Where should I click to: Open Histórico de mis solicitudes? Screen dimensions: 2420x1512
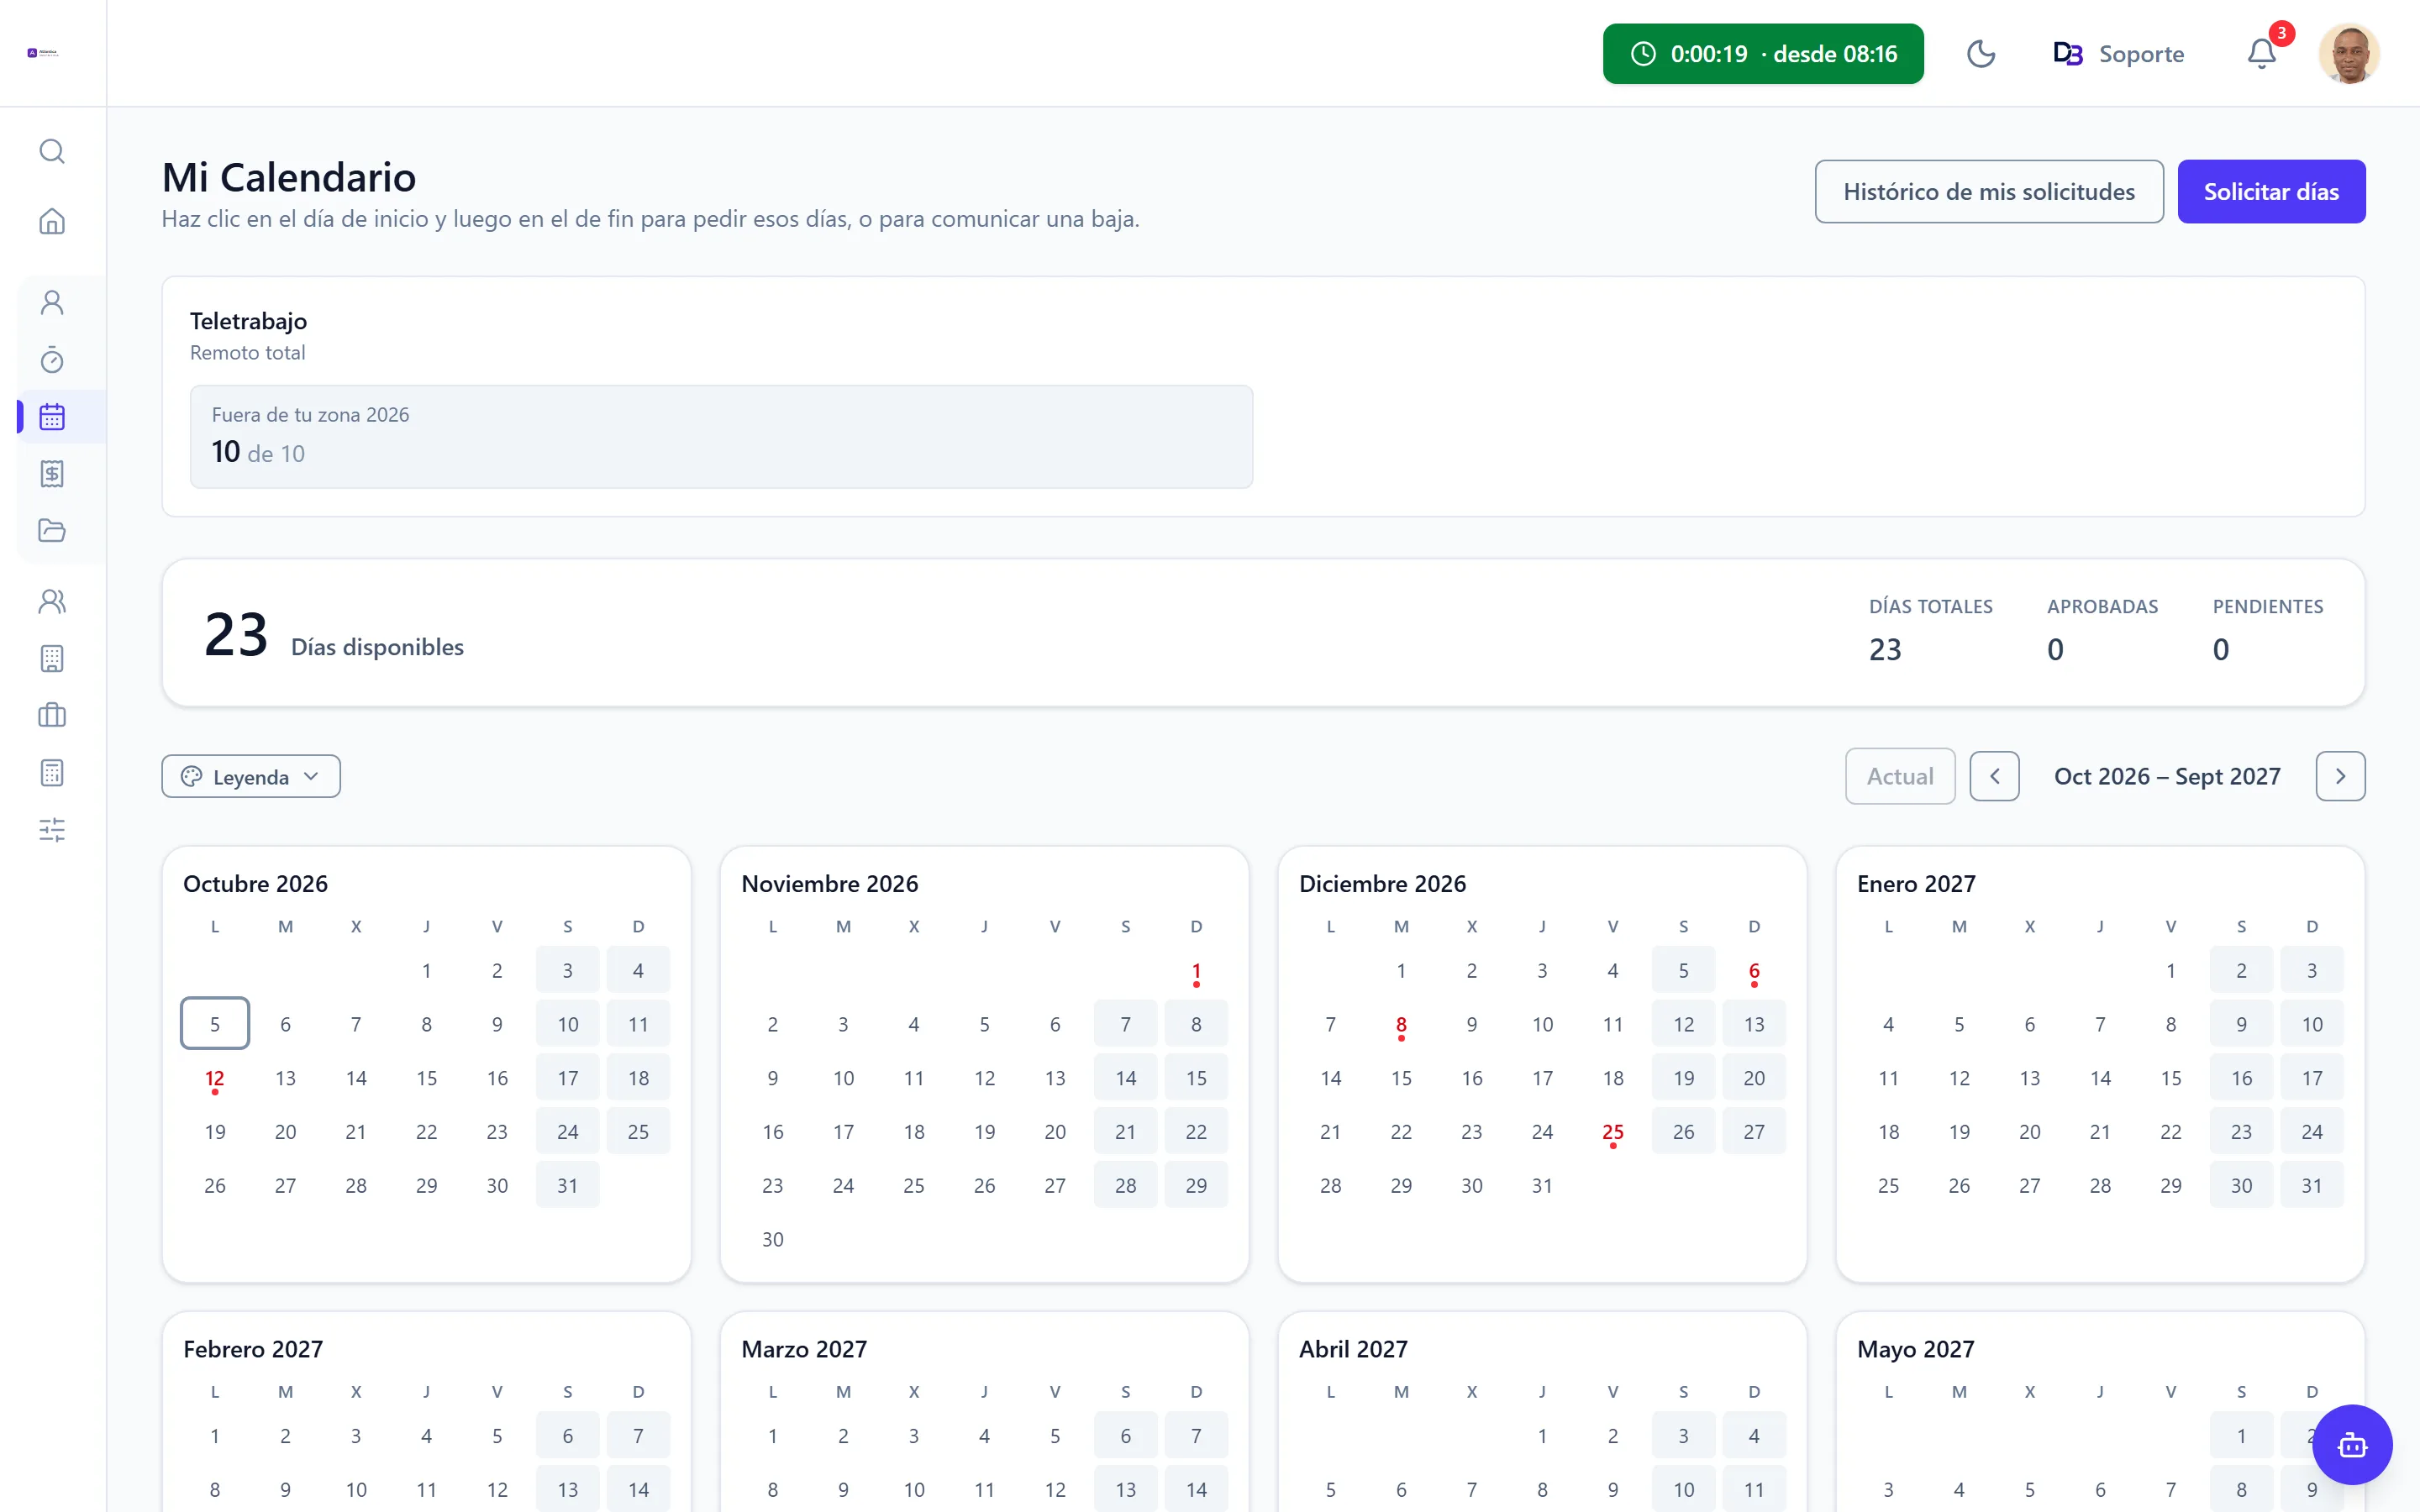(1989, 191)
